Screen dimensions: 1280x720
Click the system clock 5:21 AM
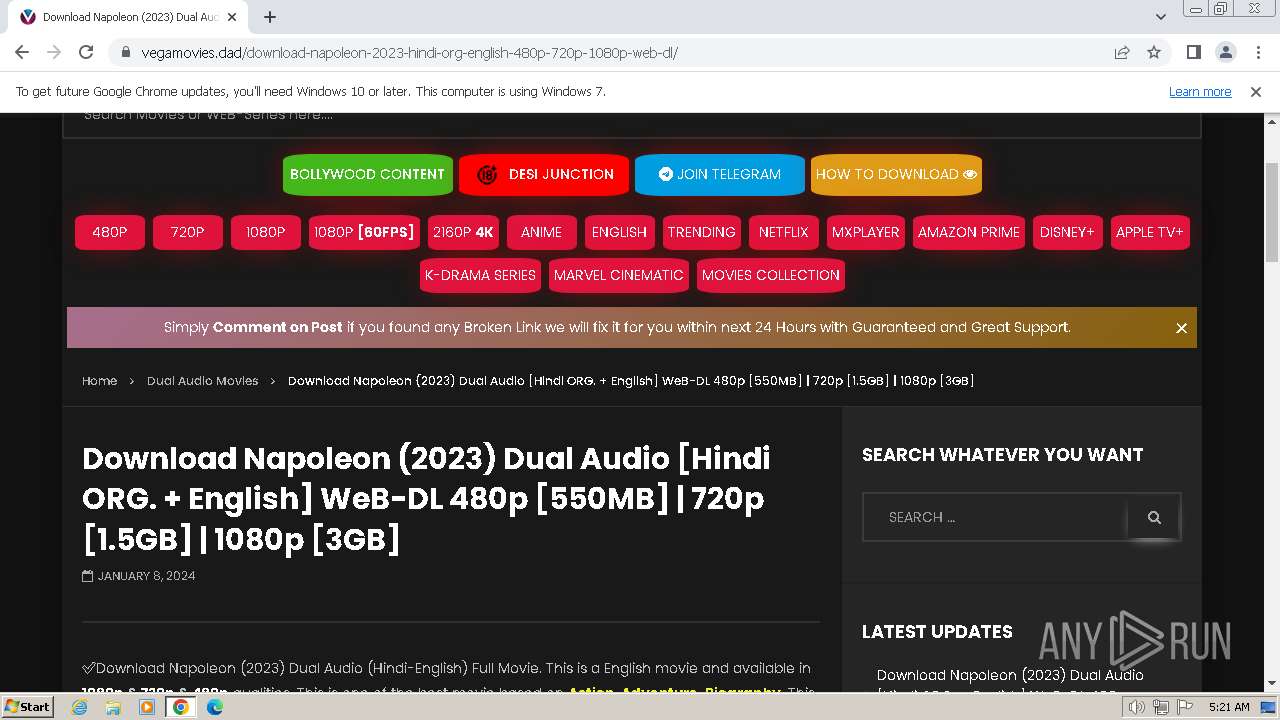click(1229, 707)
